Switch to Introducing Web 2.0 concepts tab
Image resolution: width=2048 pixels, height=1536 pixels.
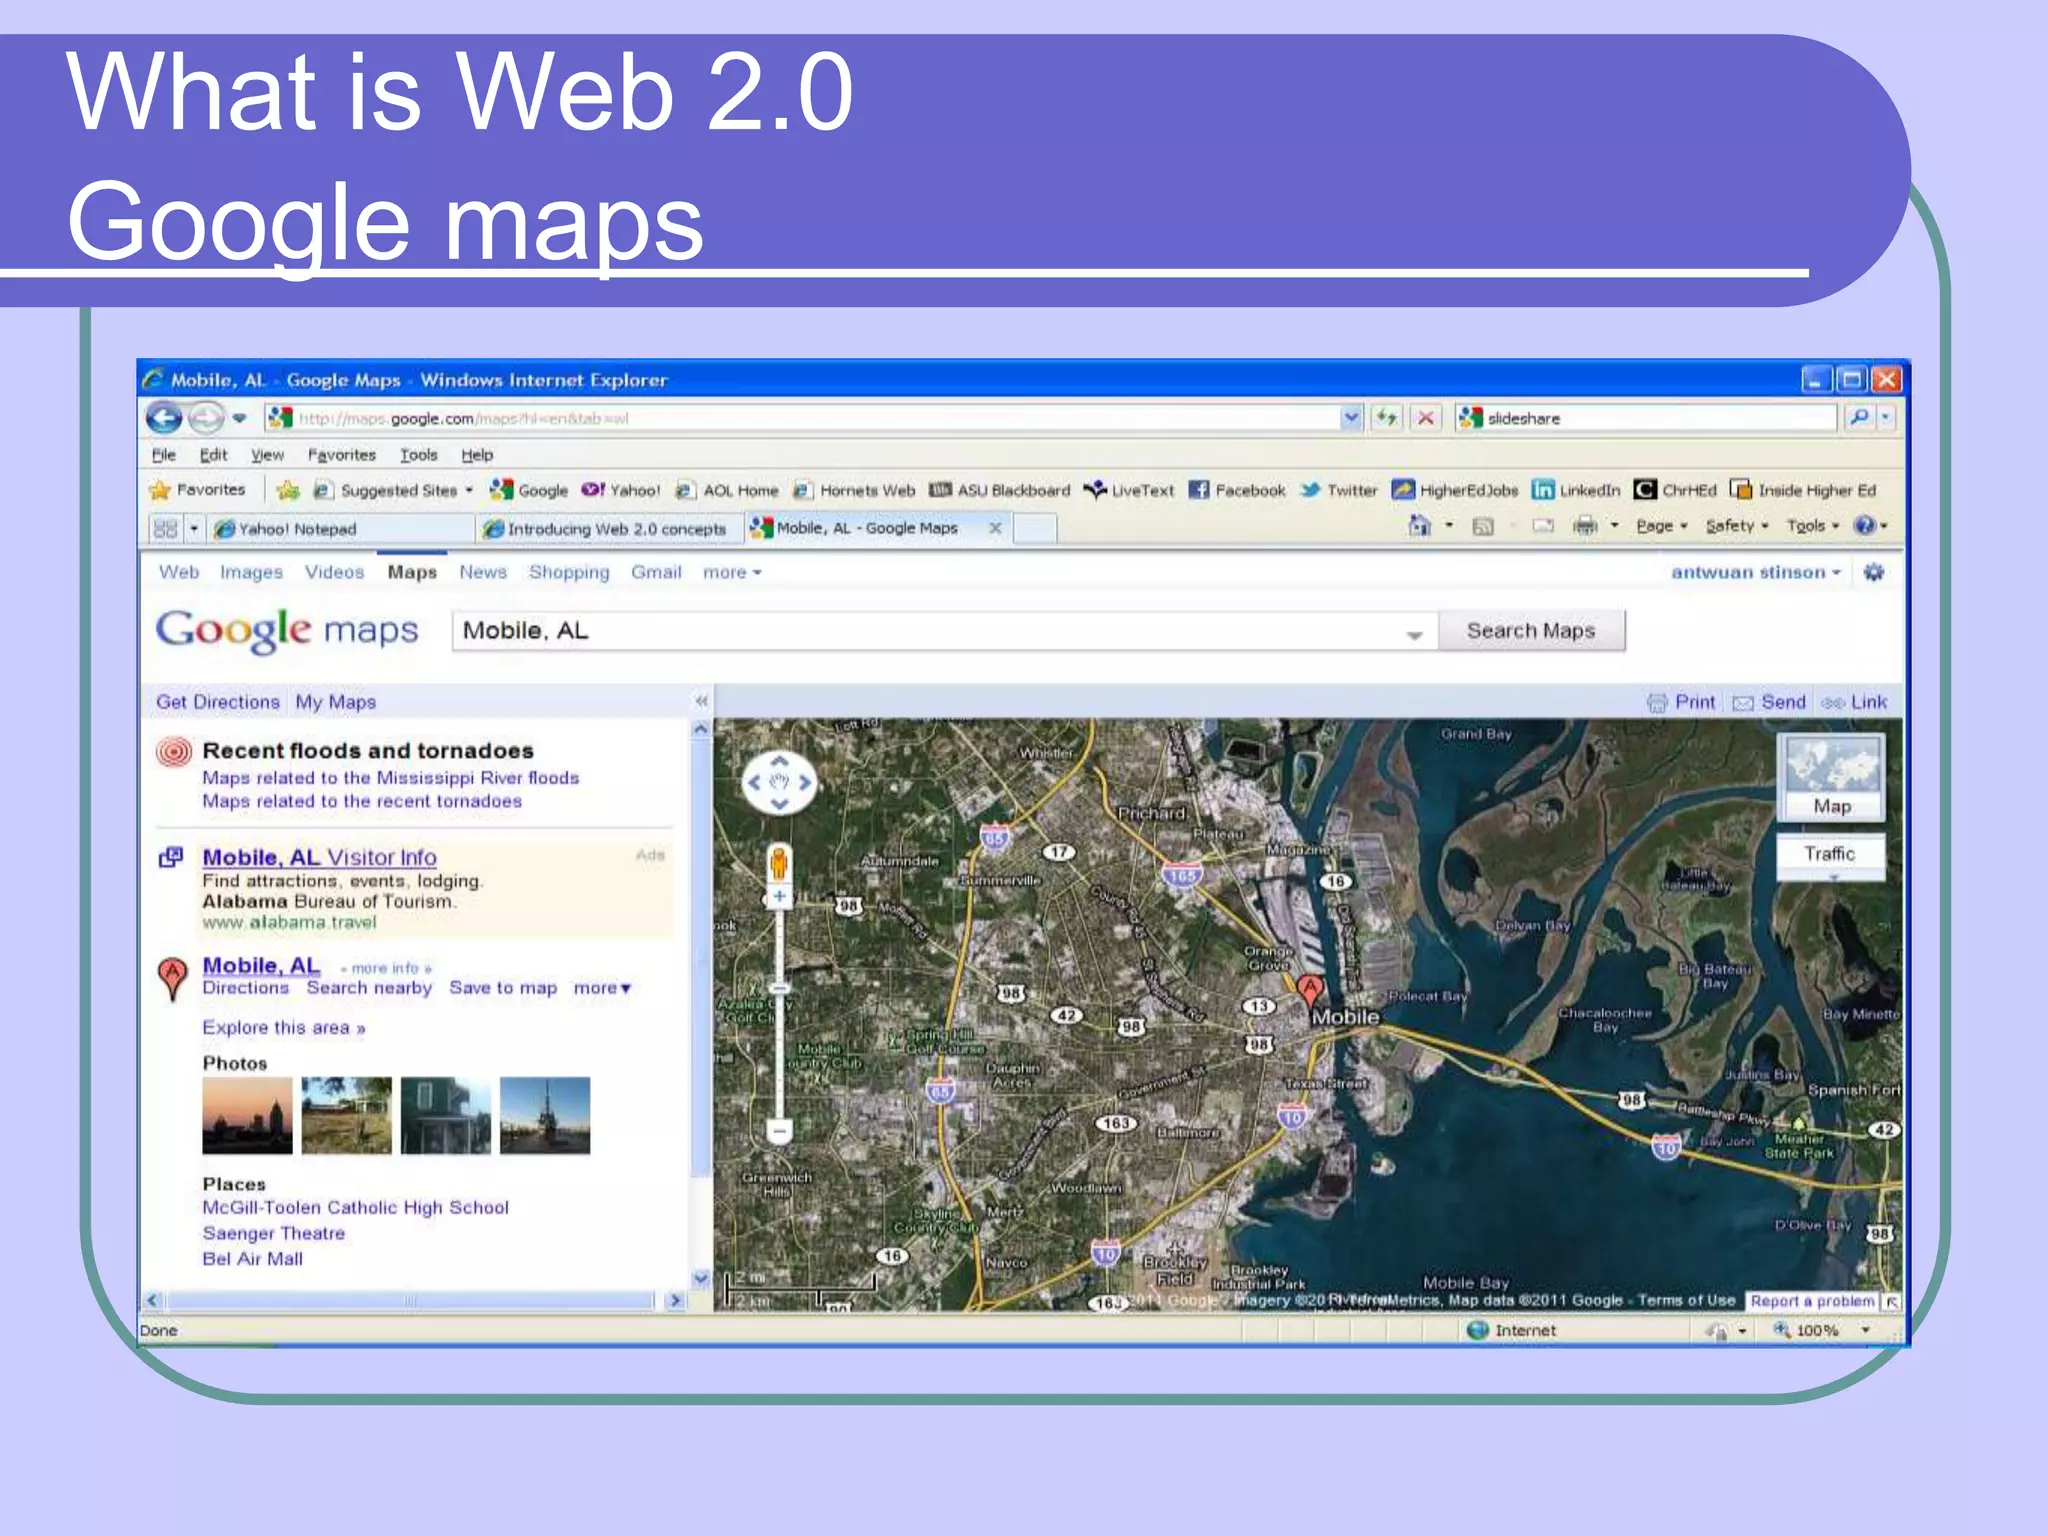click(x=609, y=529)
